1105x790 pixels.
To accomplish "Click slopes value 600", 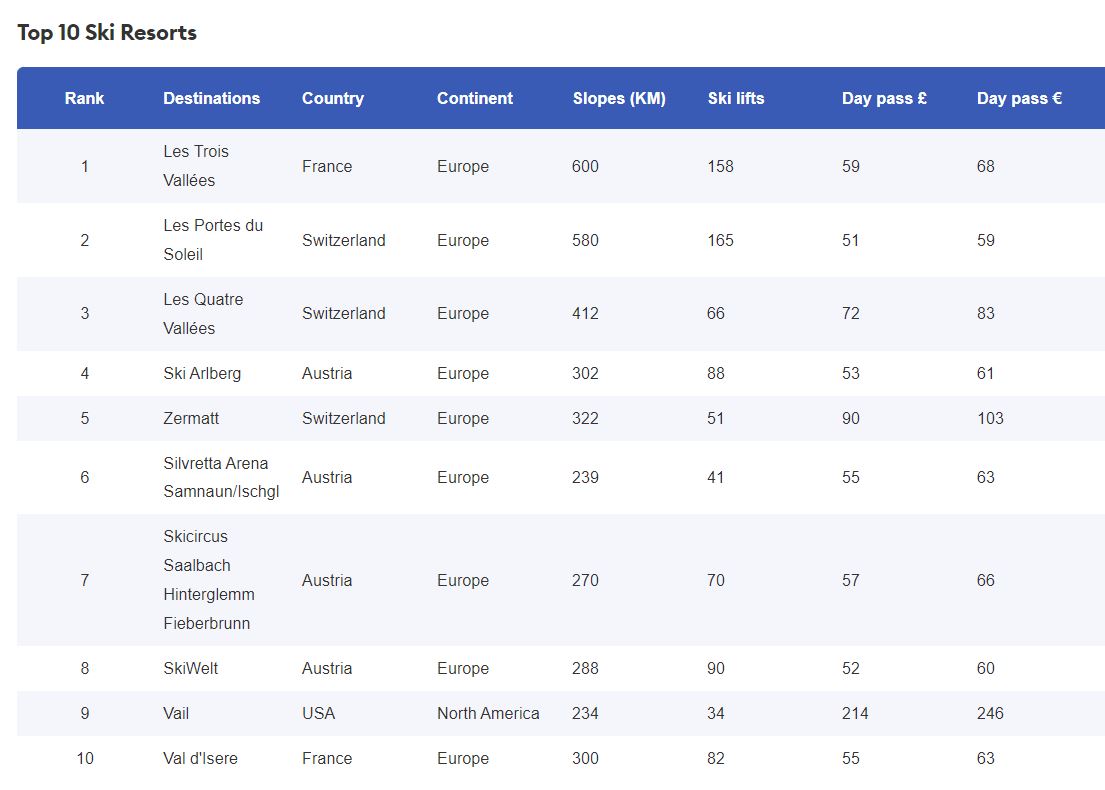I will pyautogui.click(x=585, y=166).
